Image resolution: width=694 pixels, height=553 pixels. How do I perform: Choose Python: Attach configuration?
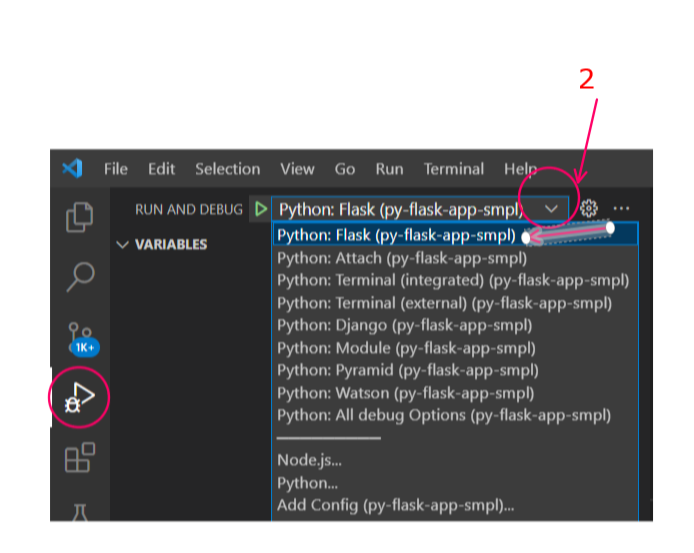[x=402, y=258]
